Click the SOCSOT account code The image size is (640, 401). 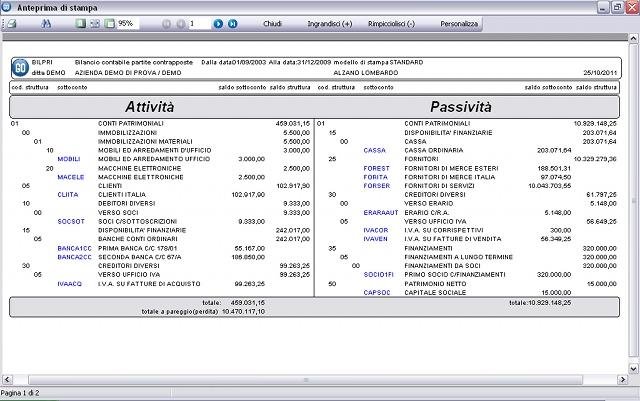pyautogui.click(x=71, y=221)
